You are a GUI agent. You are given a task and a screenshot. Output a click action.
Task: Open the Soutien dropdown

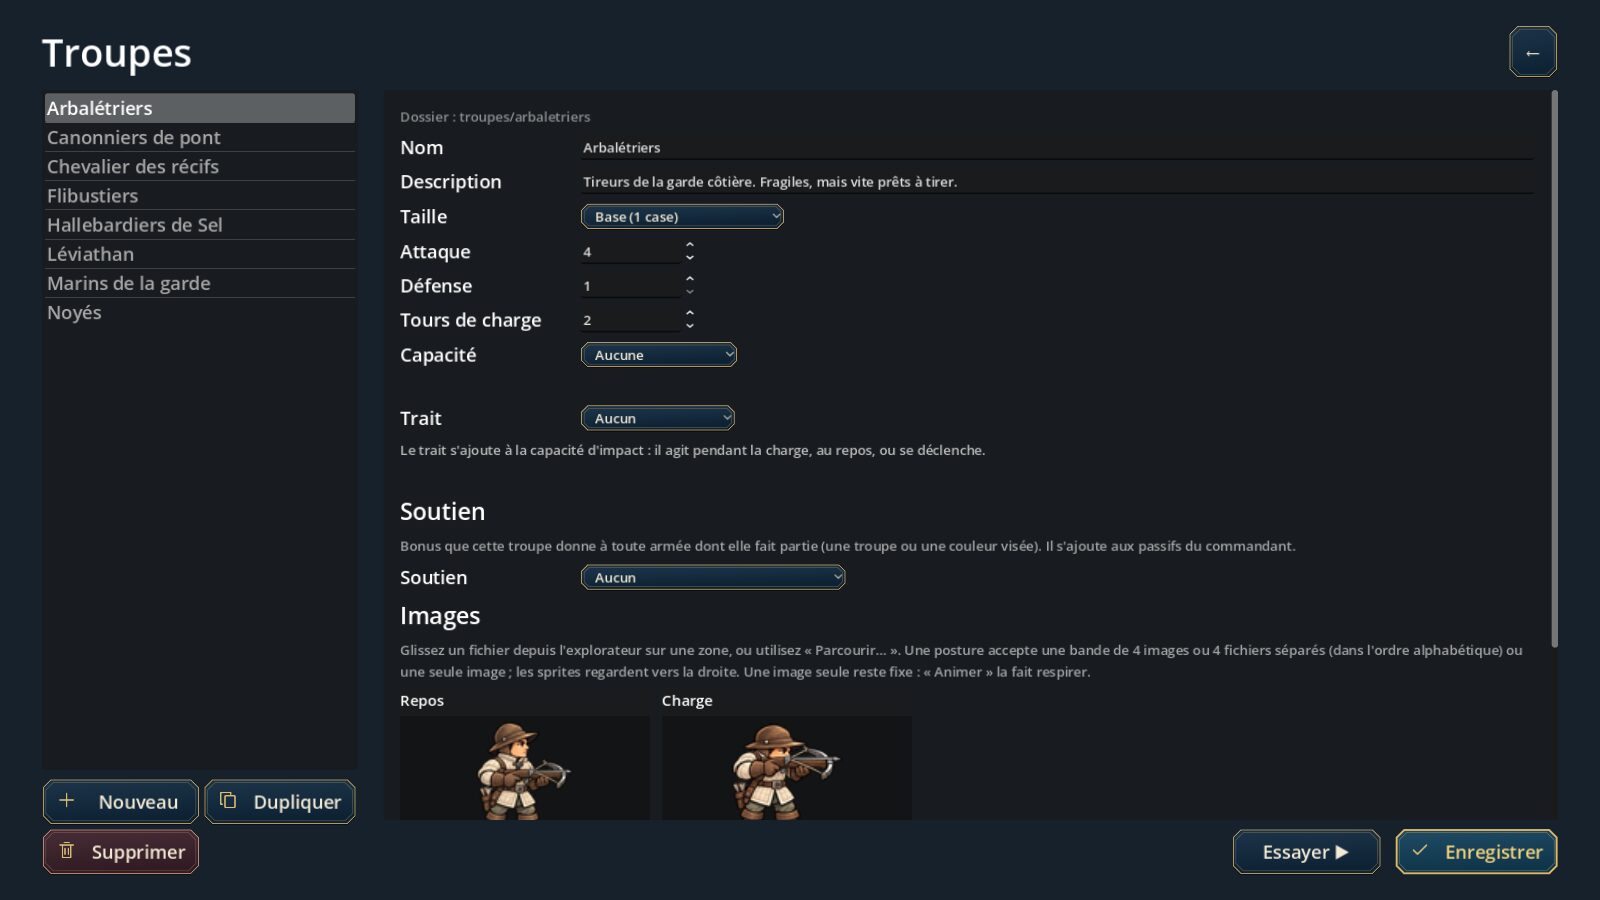point(713,577)
